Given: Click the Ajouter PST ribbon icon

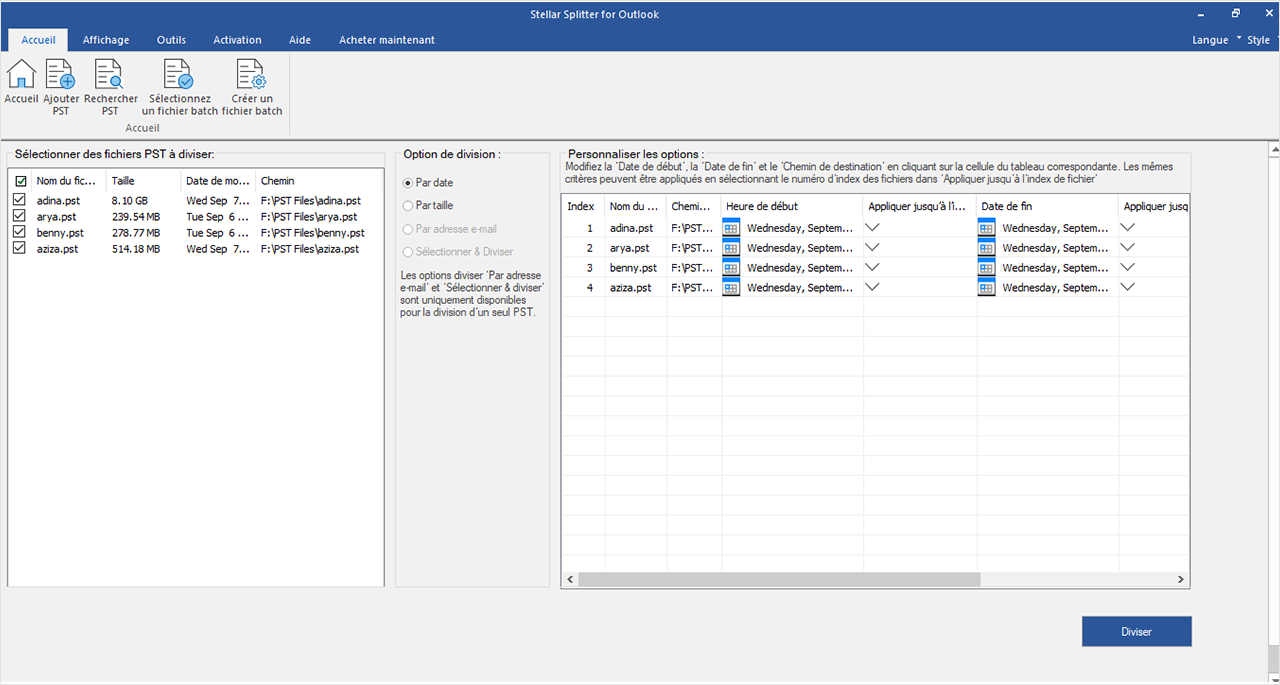Looking at the screenshot, I should pos(61,75).
